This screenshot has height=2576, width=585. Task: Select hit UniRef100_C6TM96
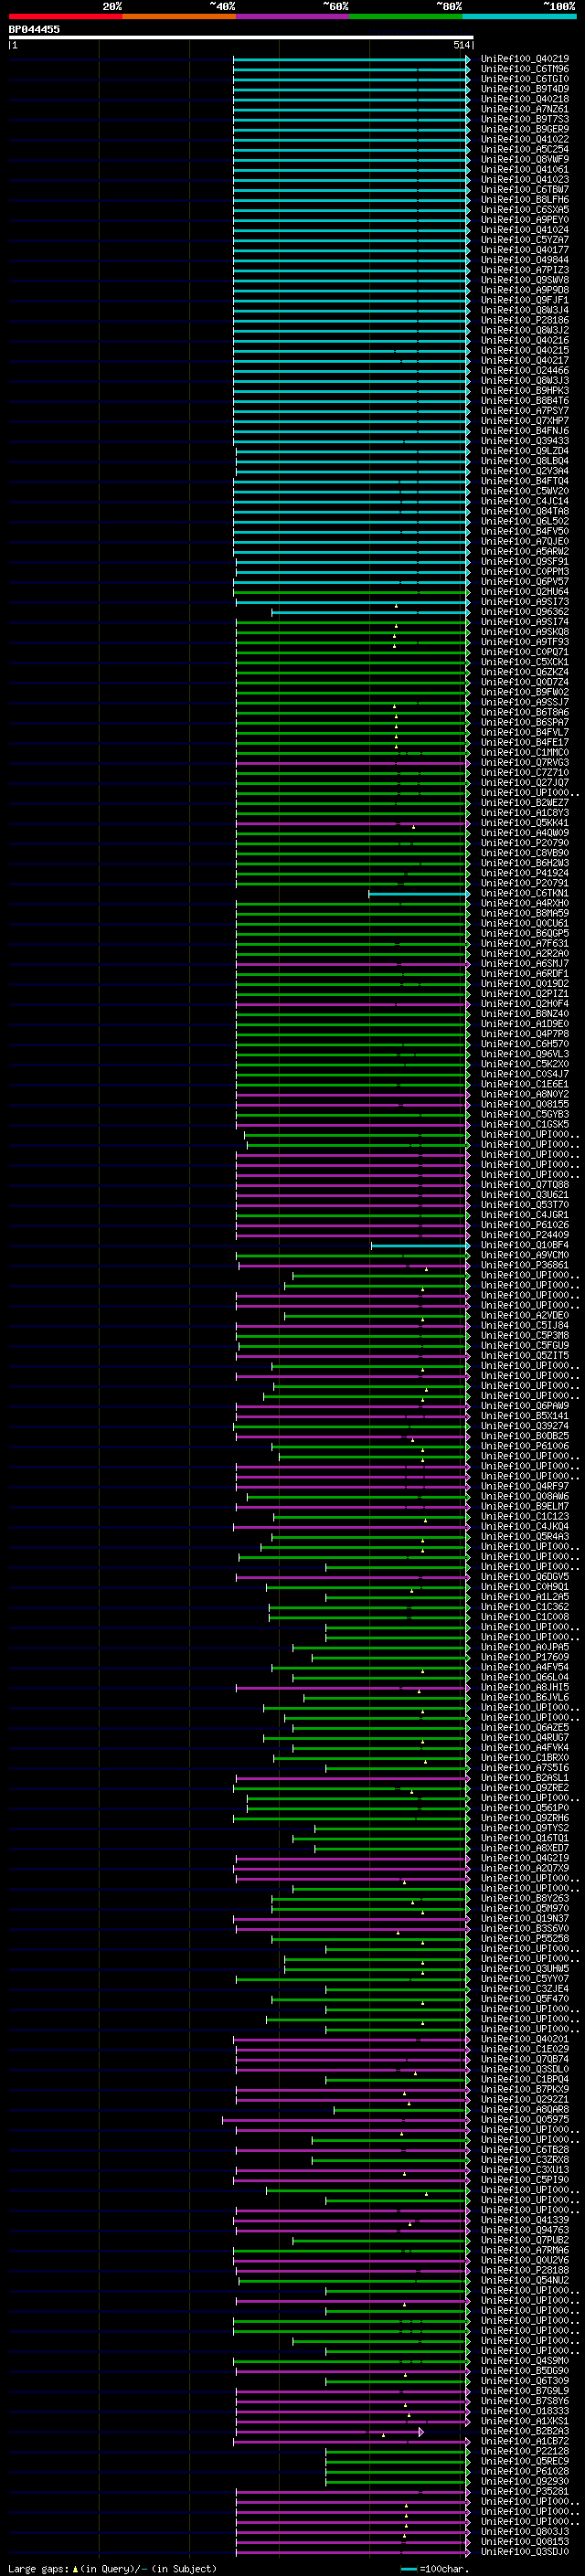point(525,69)
